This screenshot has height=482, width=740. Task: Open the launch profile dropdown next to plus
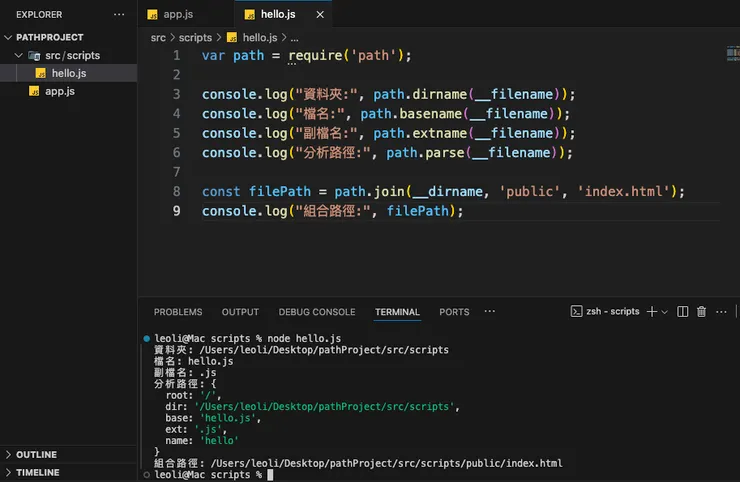[x=664, y=312]
